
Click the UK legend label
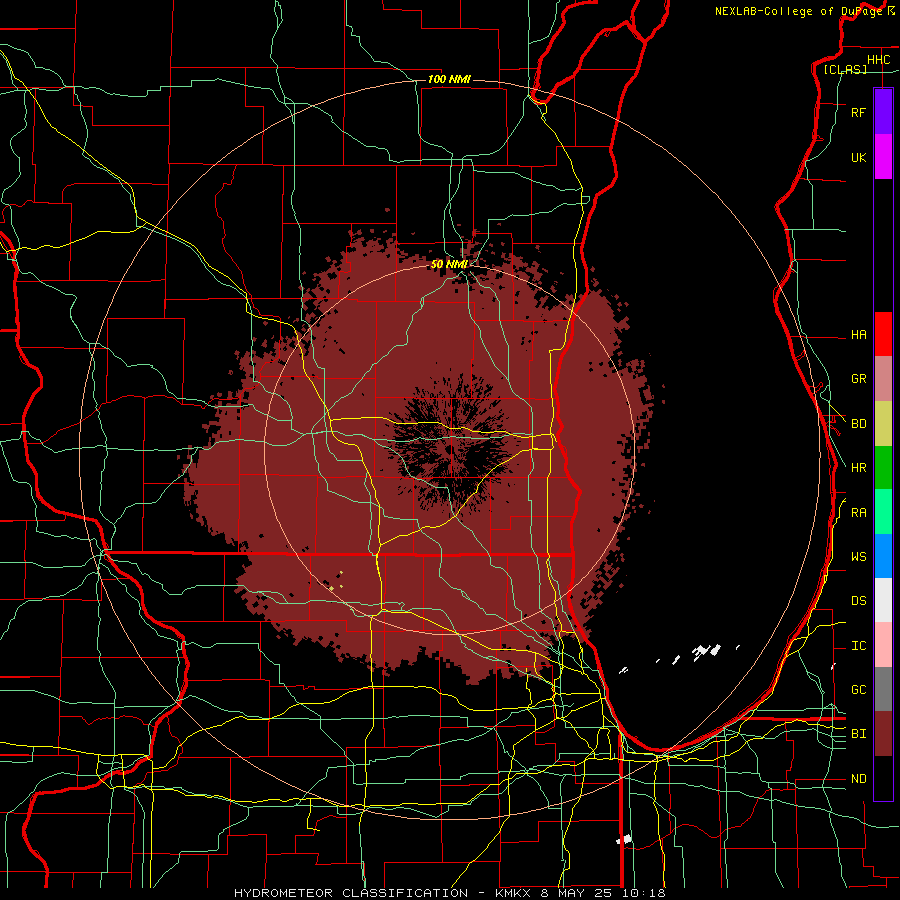coord(858,157)
